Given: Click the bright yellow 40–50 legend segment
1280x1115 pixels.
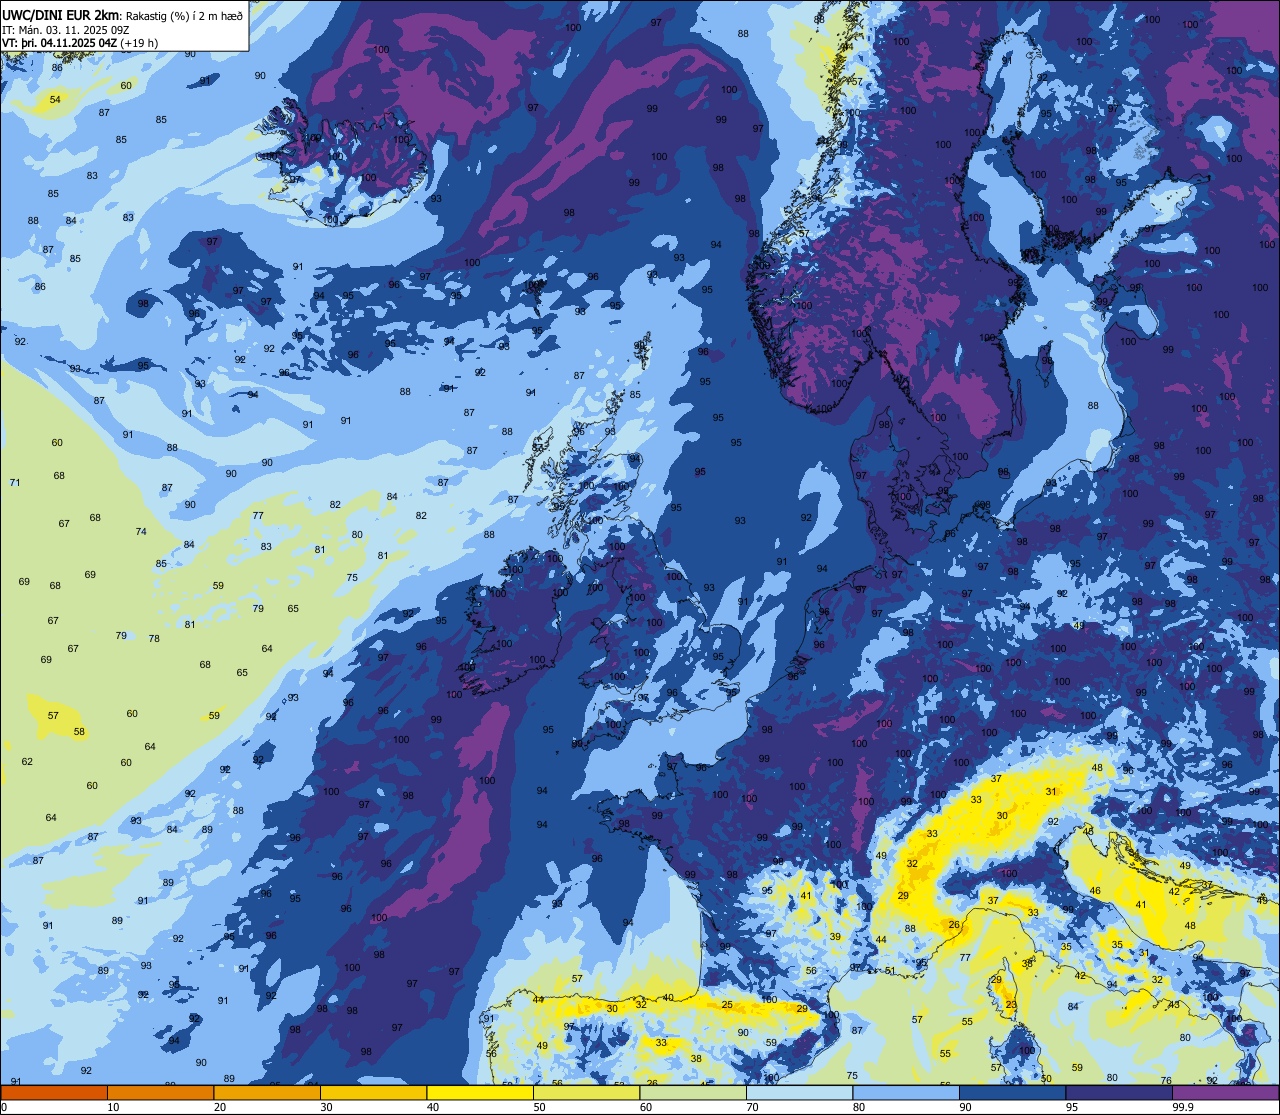Looking at the screenshot, I should [x=480, y=1092].
